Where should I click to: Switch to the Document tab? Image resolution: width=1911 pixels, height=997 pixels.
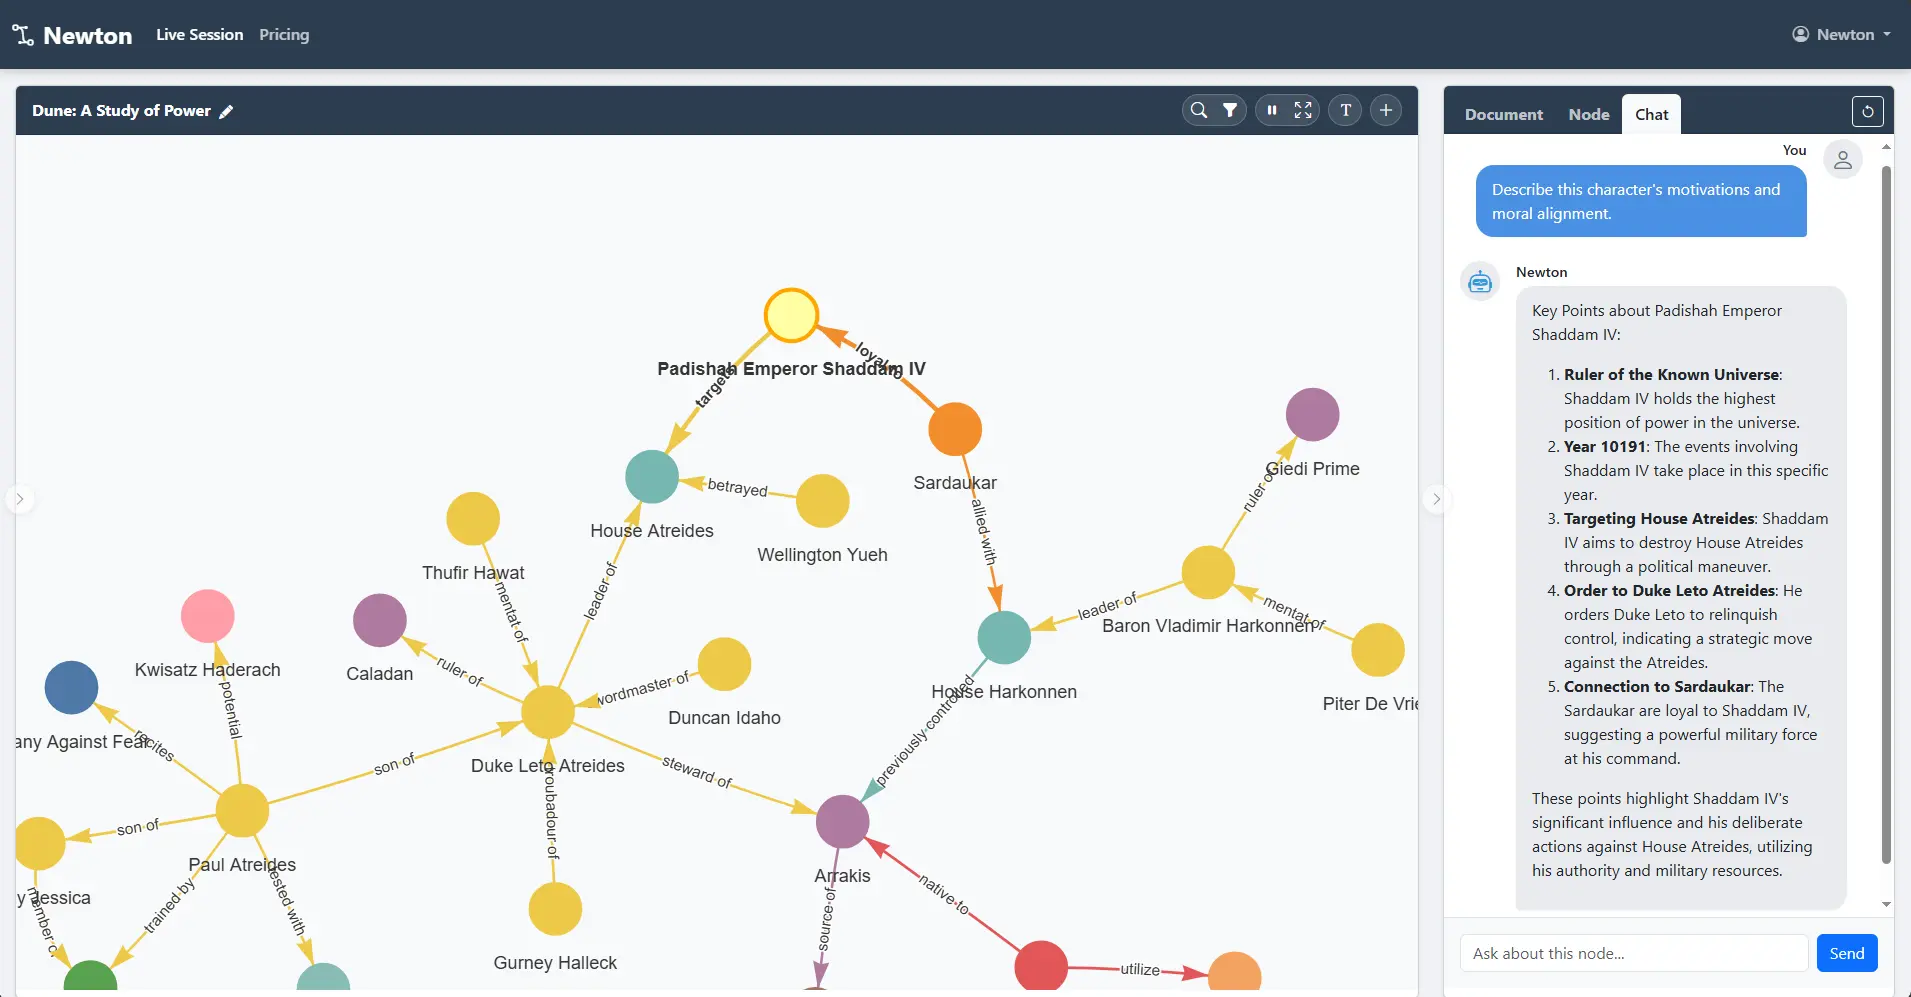[x=1503, y=115]
